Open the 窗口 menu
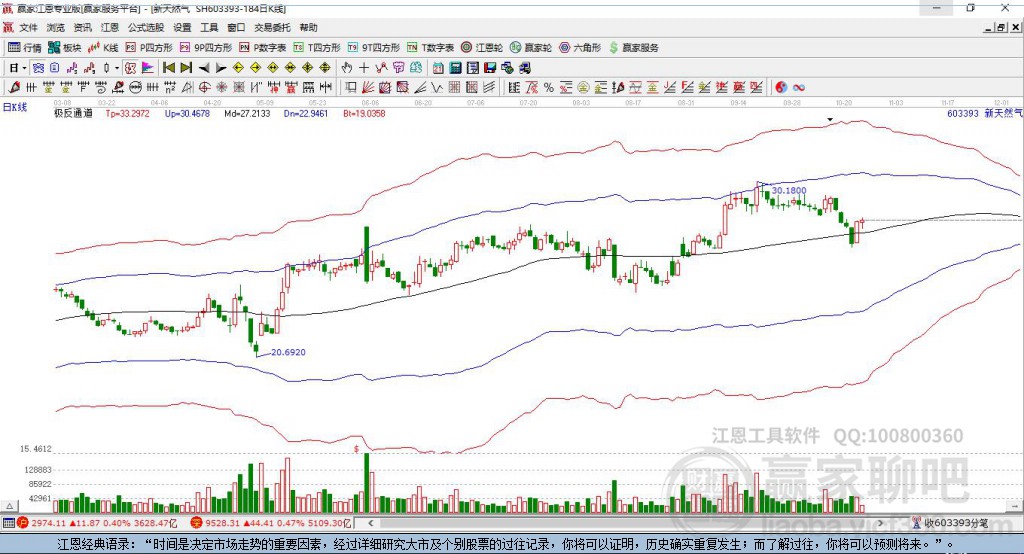Viewport: 1024px width, 554px height. (236, 27)
